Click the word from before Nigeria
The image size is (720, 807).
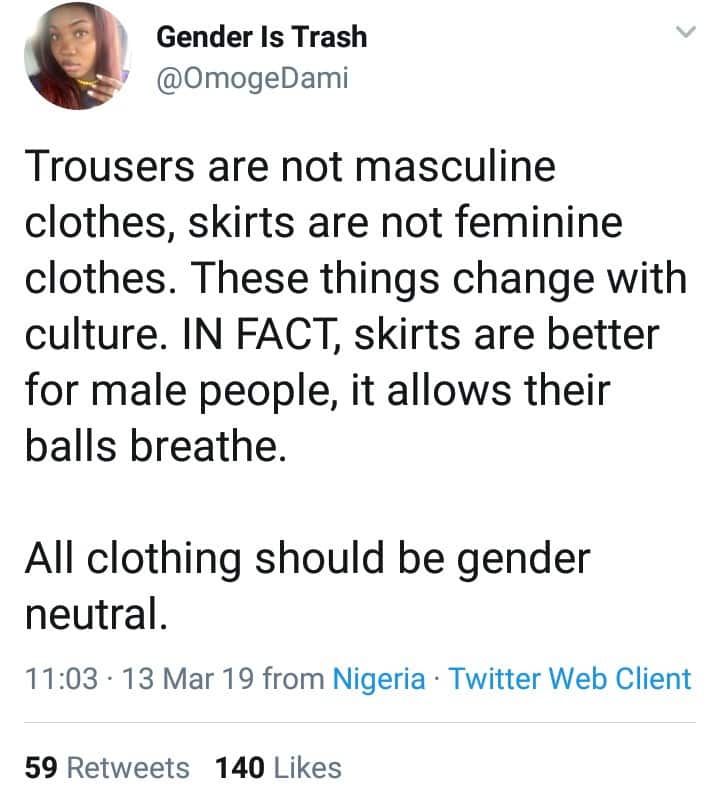point(293,679)
